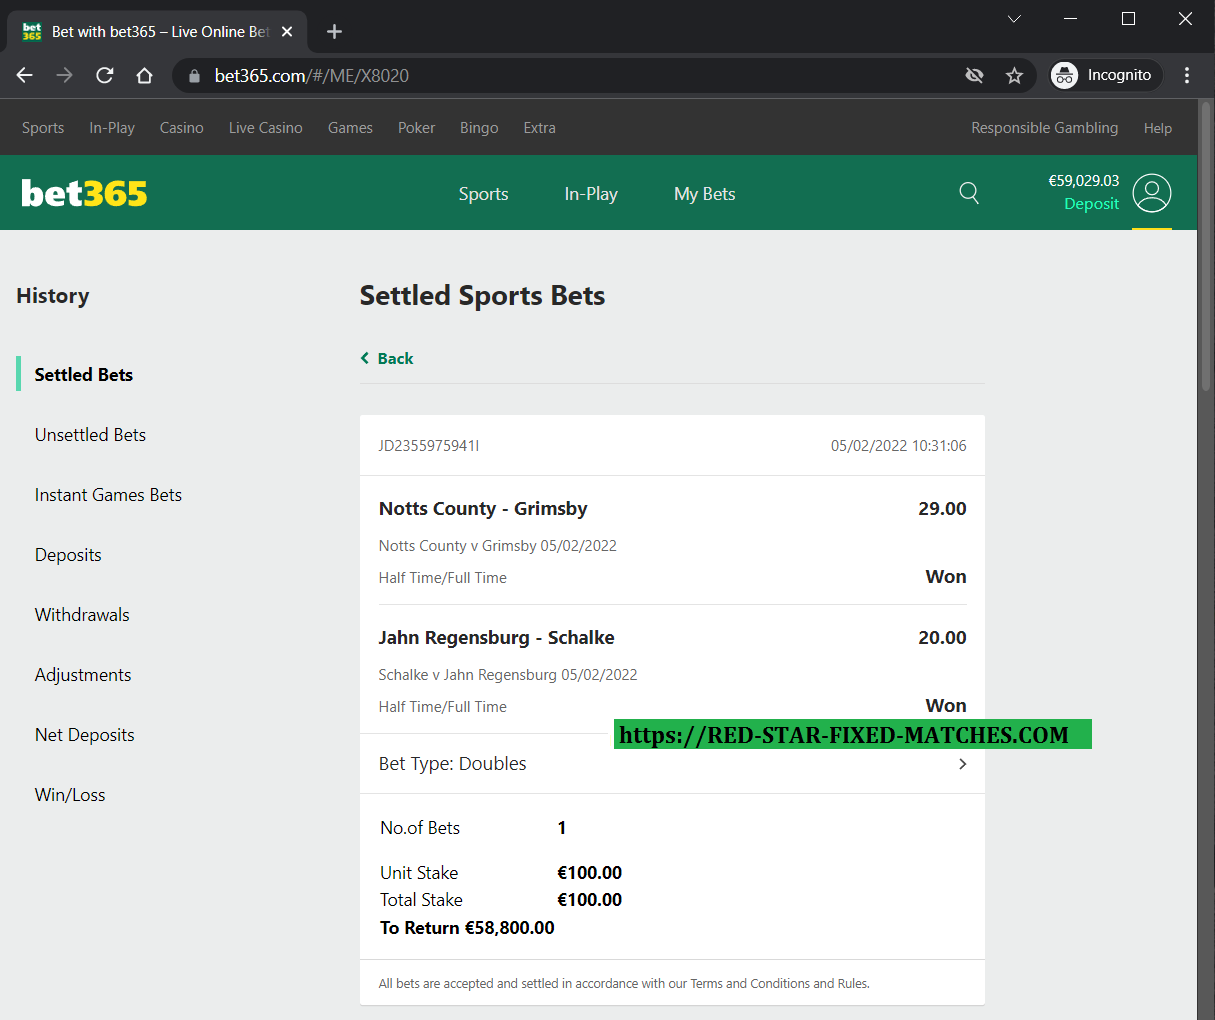The image size is (1215, 1020).
Task: Click the bet date 05/02/2022 10:31:06
Action: (x=899, y=446)
